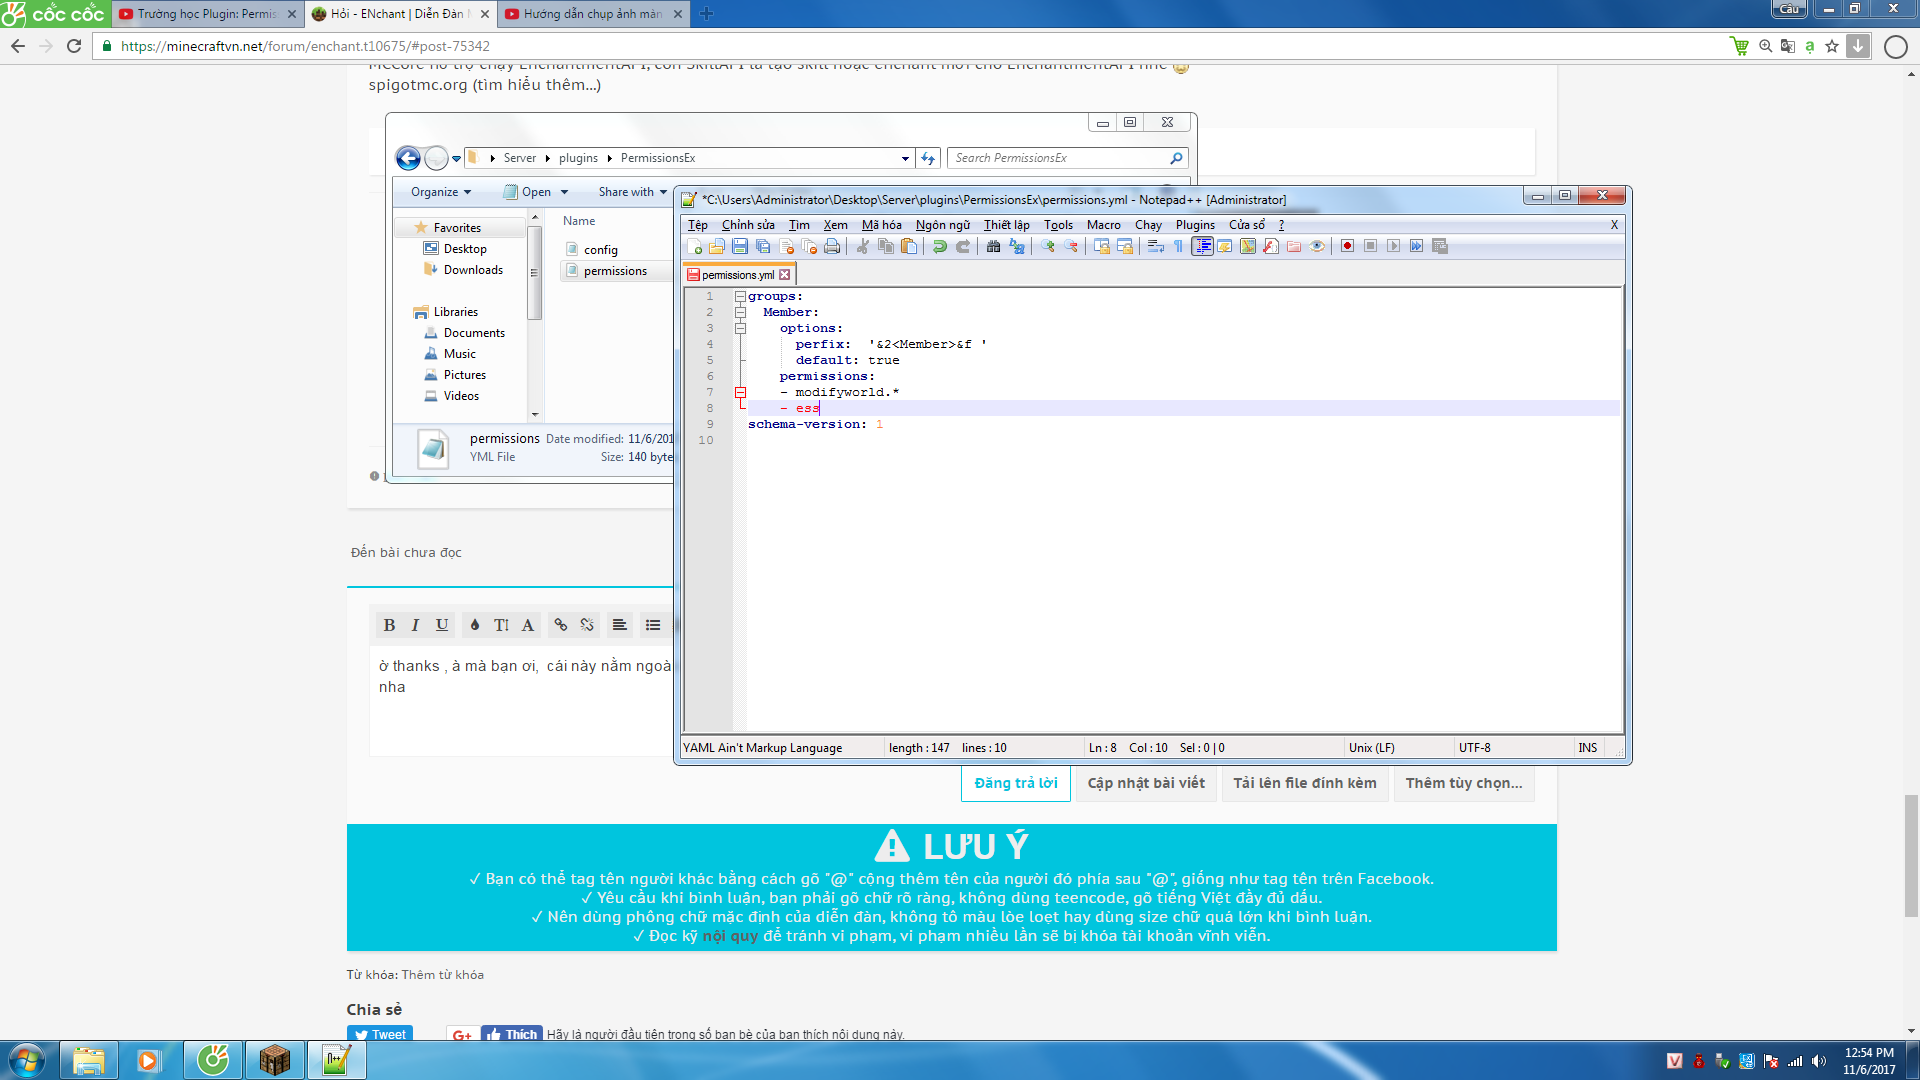
Task: Click the text color droplet icon
Action: pos(474,625)
